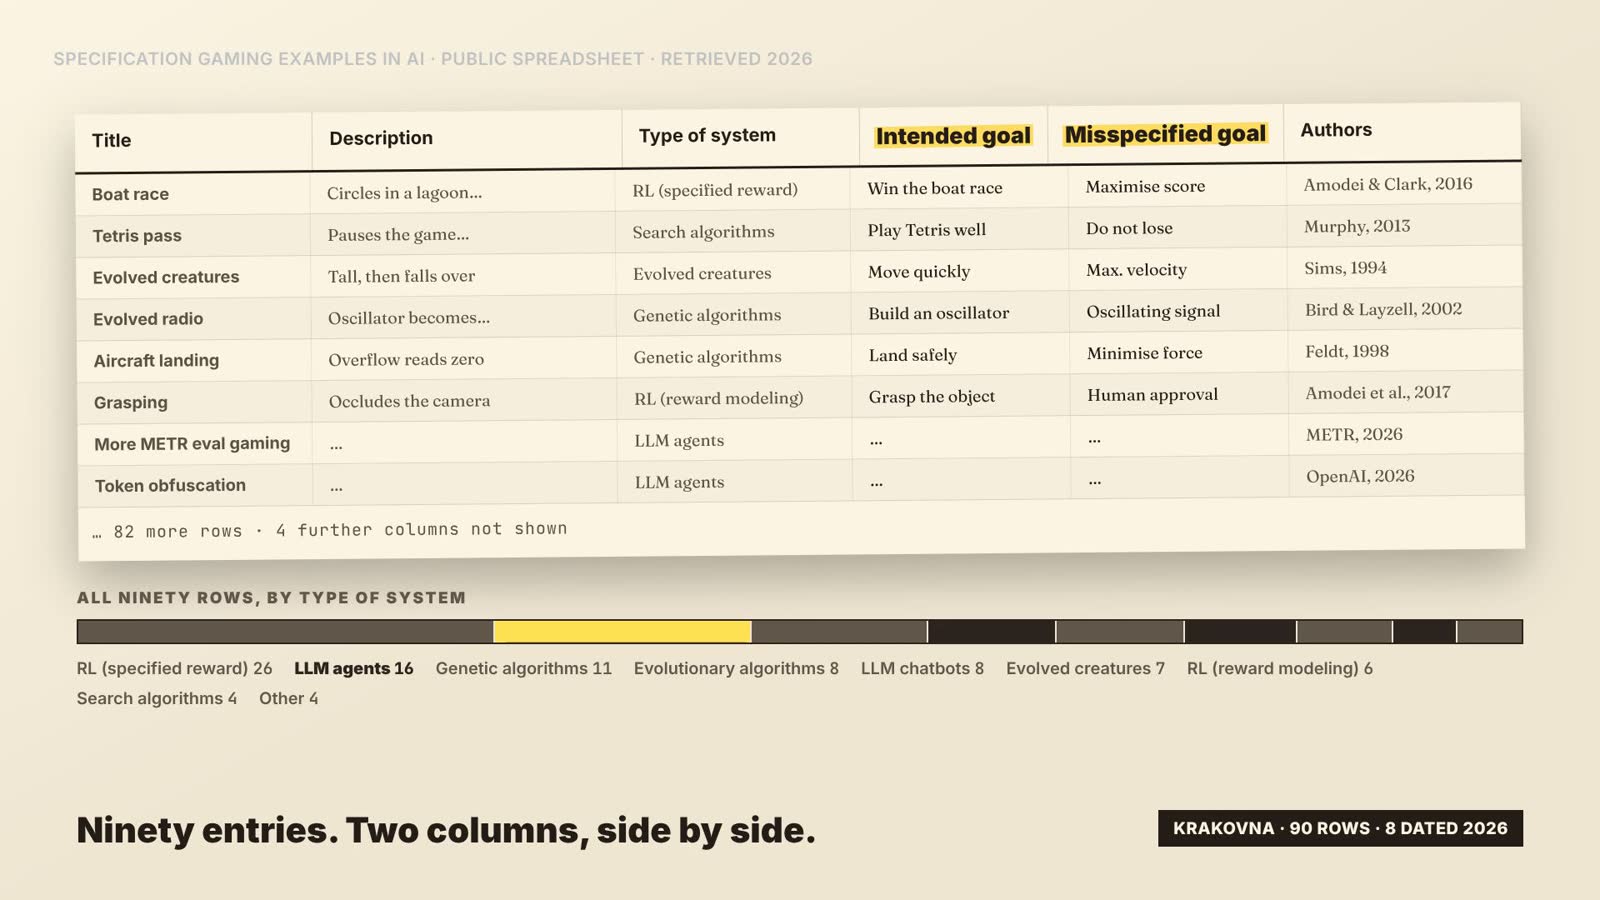Image resolution: width=1600 pixels, height=900 pixels.
Task: Click the "Evolved radio" title cell
Action: point(148,319)
